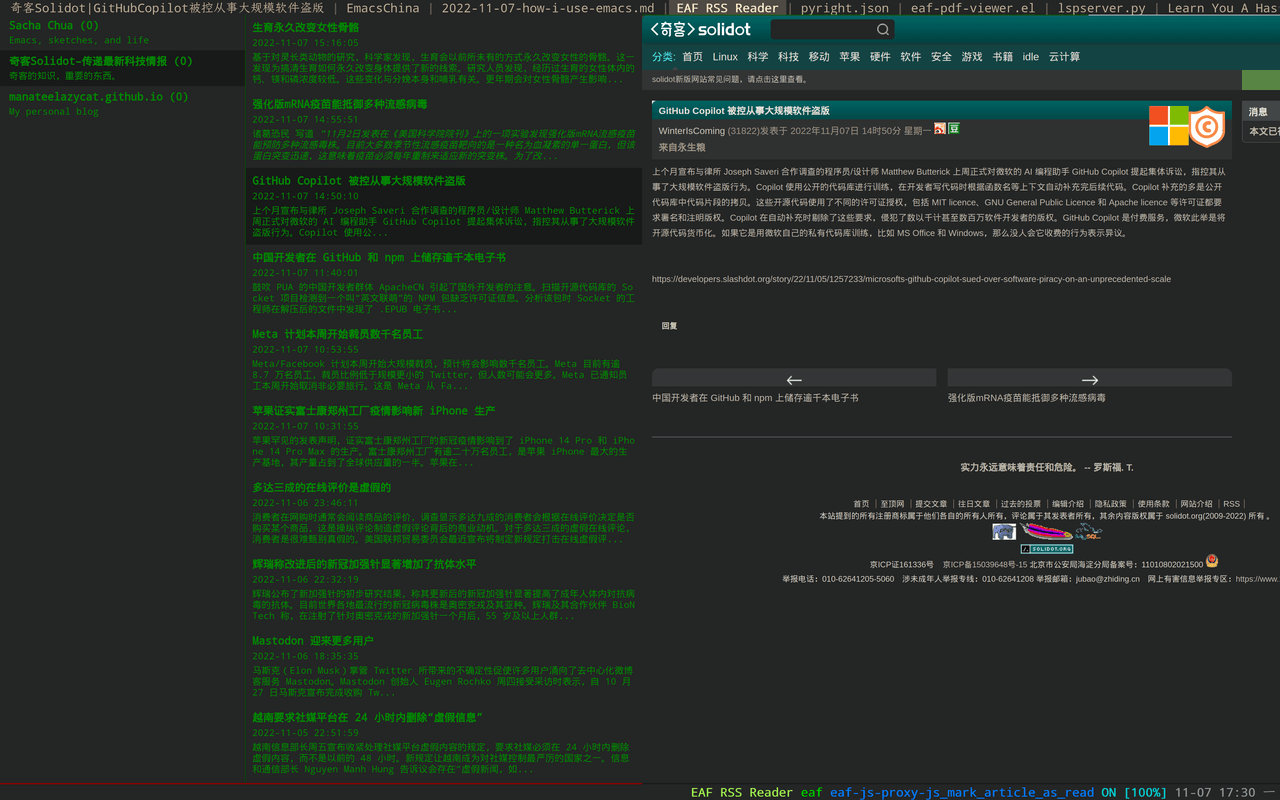Viewport: 1280px width, 800px height.
Task: Open the 苹果 category on Solidot
Action: click(x=849, y=57)
